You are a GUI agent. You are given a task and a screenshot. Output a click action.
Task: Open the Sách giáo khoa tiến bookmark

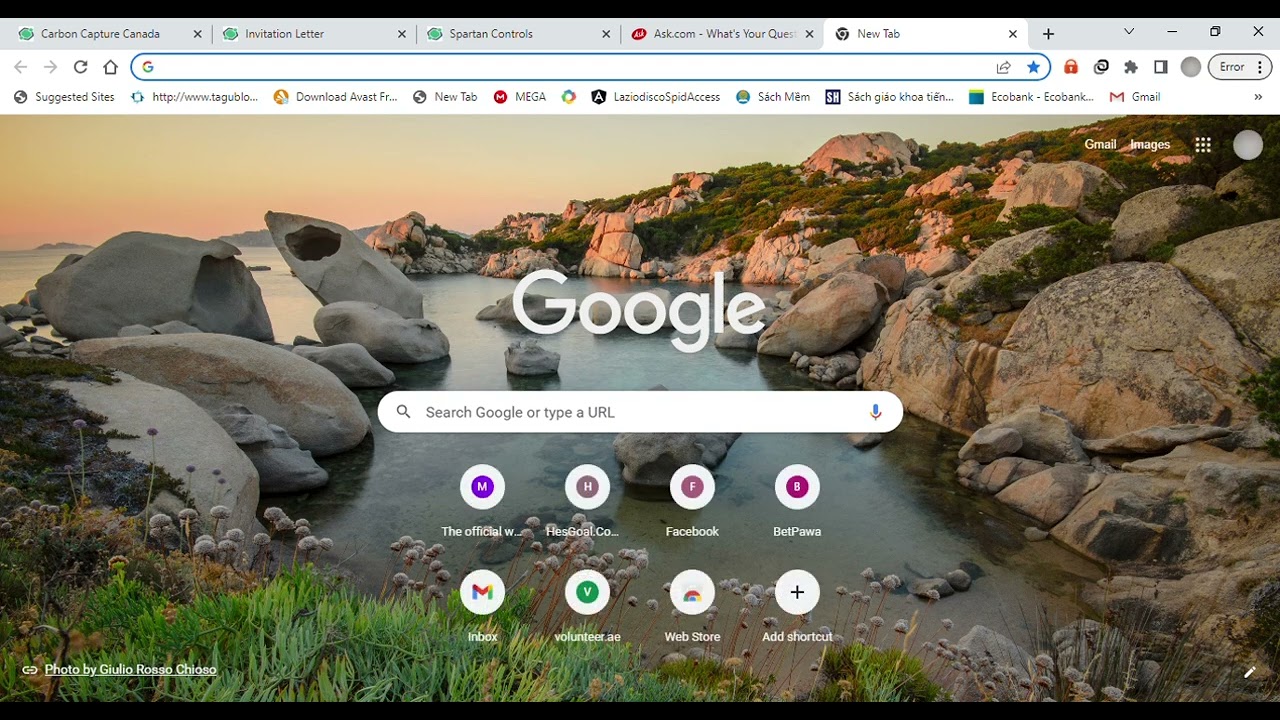coord(890,97)
